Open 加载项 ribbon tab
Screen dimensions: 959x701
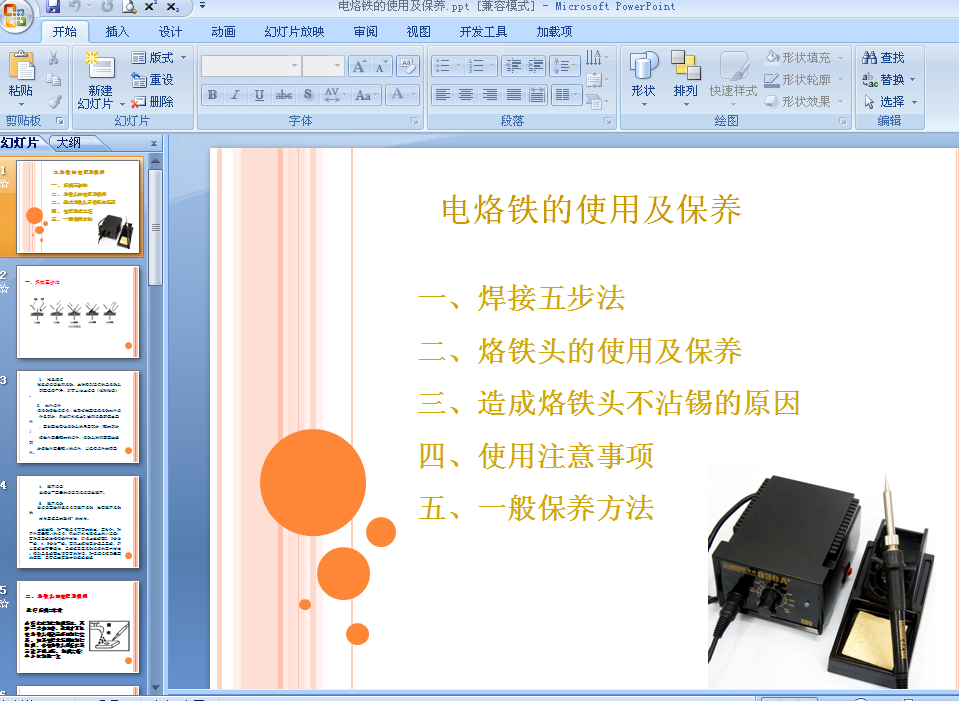[x=554, y=32]
